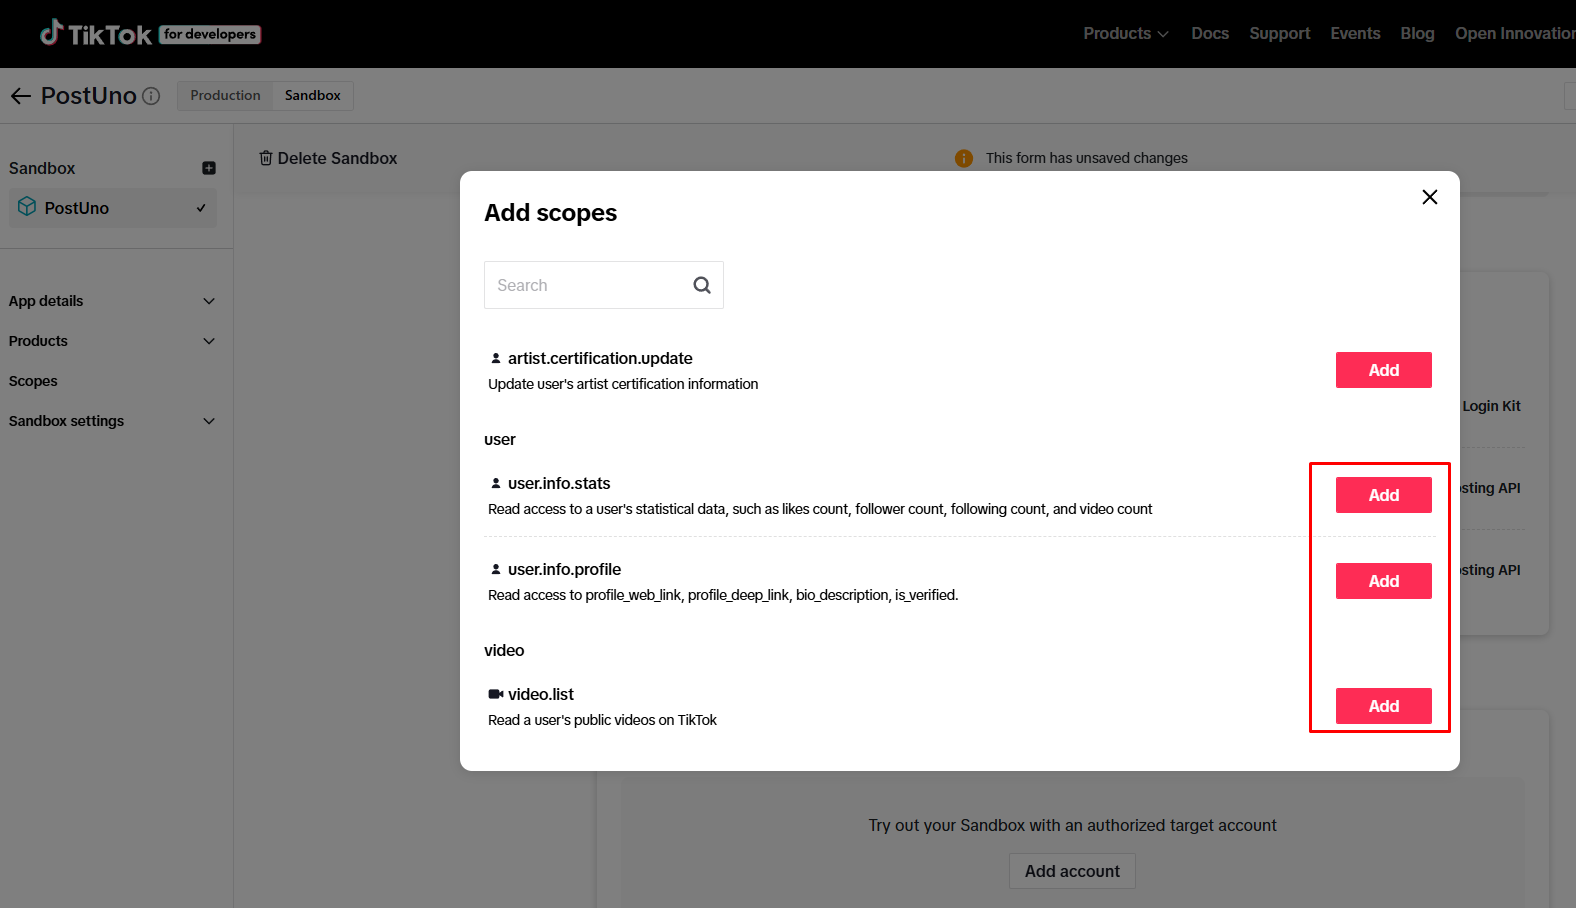Click the trash icon for Delete Sandbox
The height and width of the screenshot is (908, 1576).
tap(266, 158)
